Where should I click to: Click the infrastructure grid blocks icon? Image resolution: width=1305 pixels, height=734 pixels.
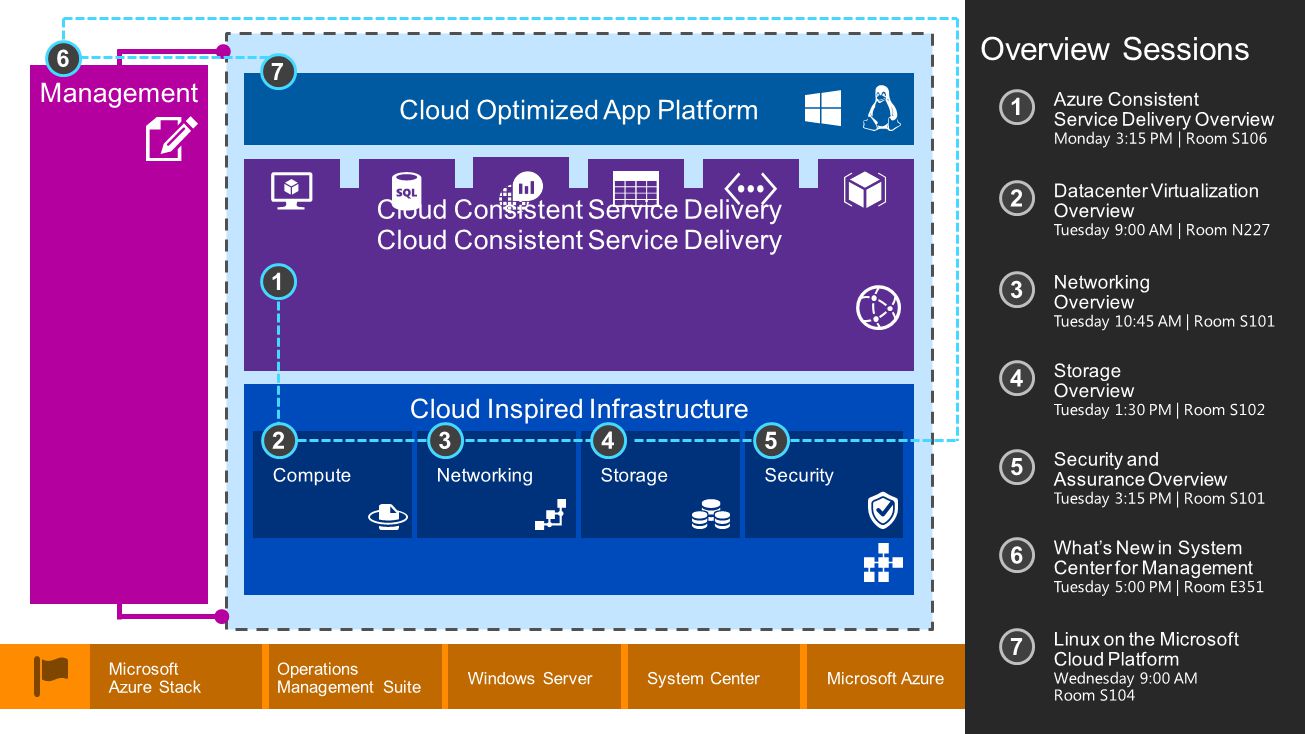883,563
